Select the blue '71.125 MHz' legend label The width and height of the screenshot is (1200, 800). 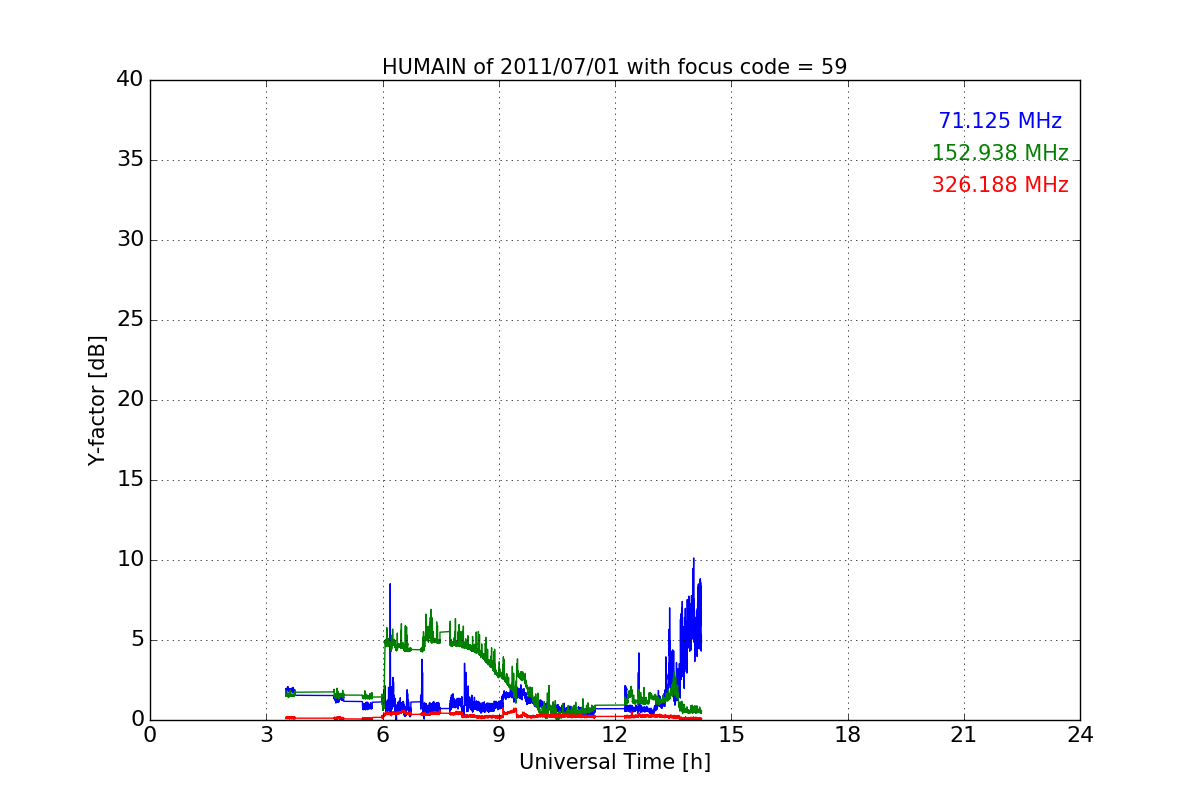pos(1000,121)
